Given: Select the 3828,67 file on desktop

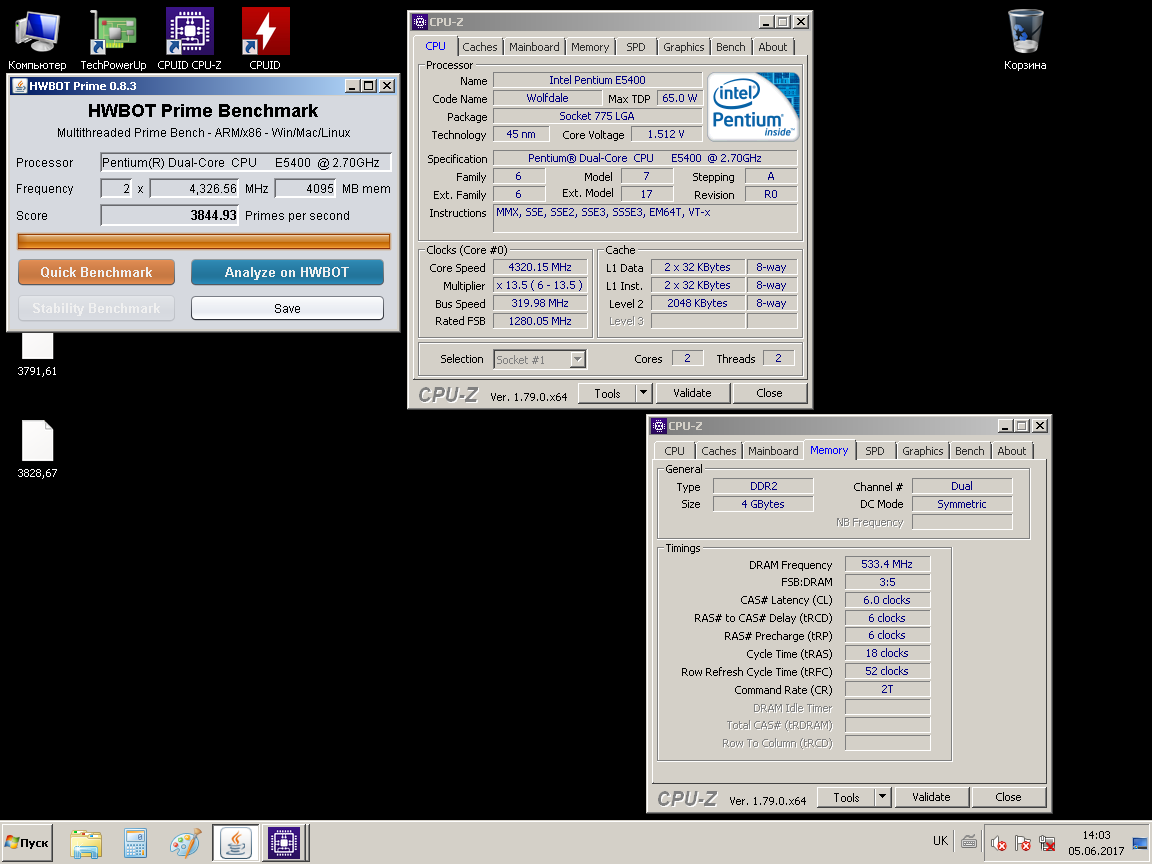Looking at the screenshot, I should point(37,450).
